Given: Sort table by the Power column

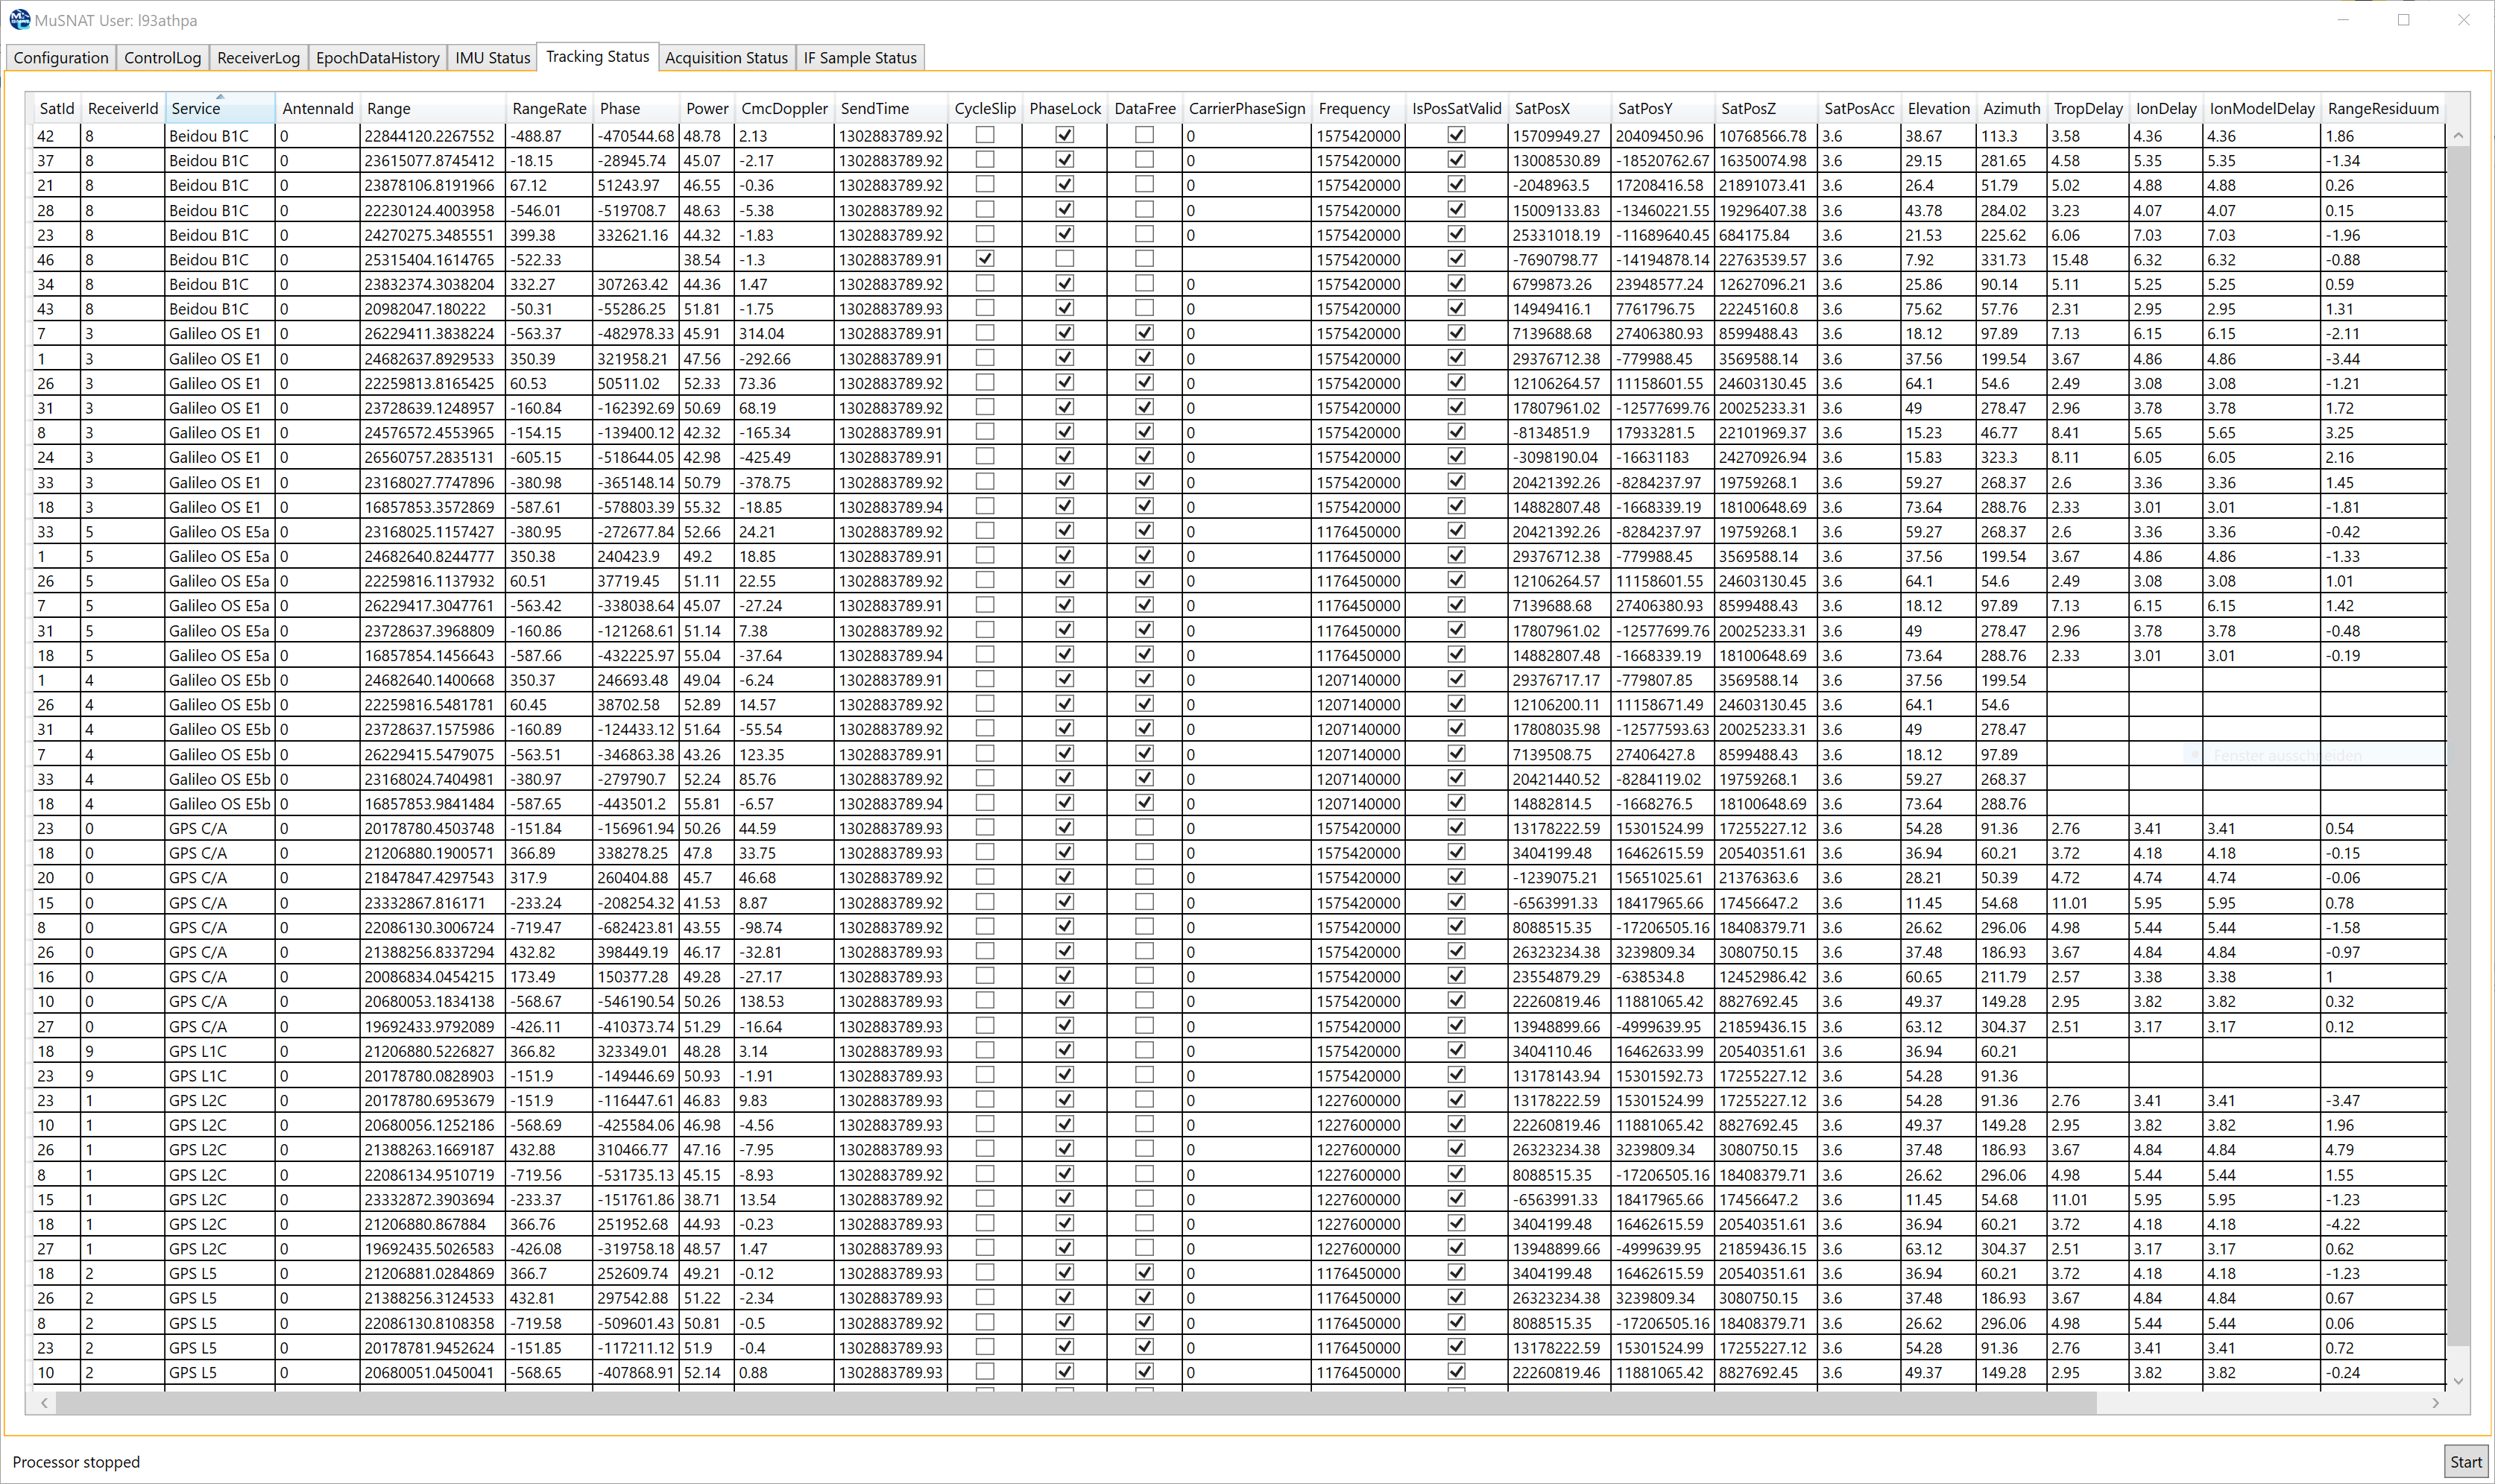Looking at the screenshot, I should click(707, 108).
